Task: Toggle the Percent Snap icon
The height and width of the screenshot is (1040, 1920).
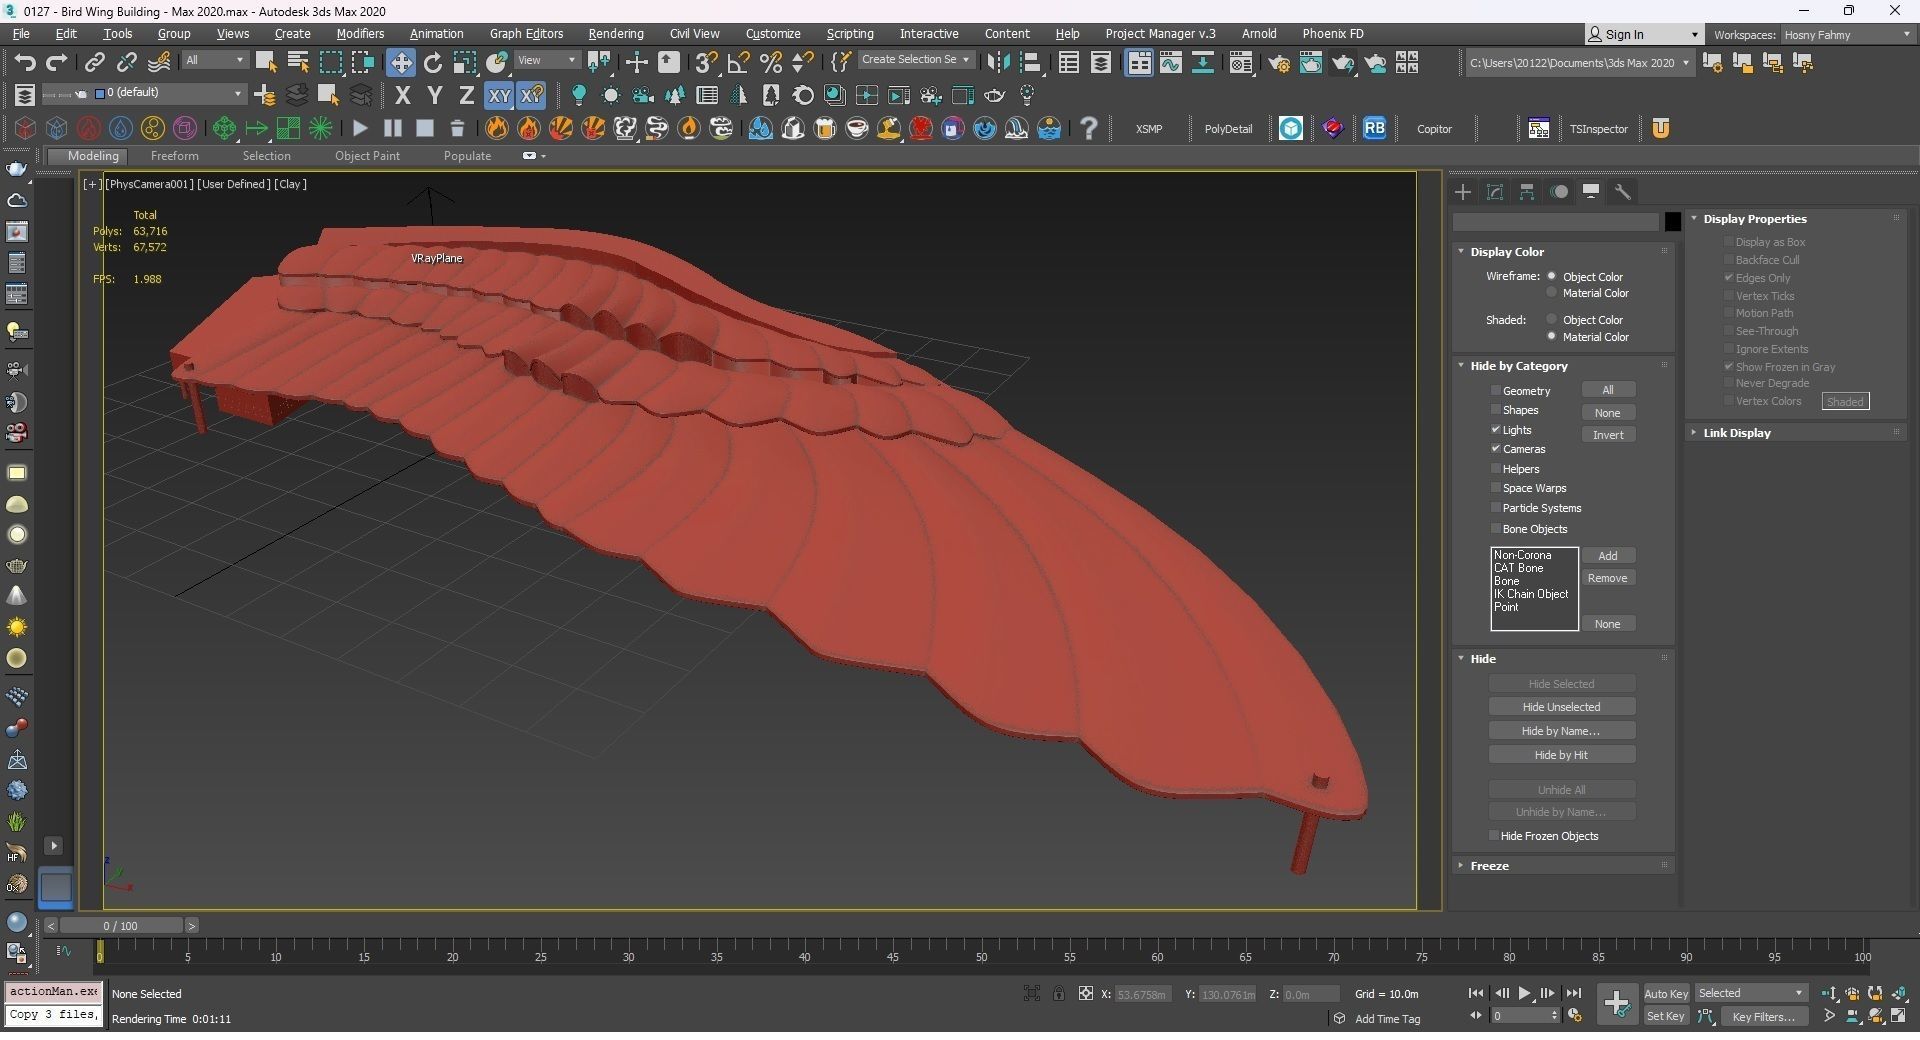Action: [771, 62]
